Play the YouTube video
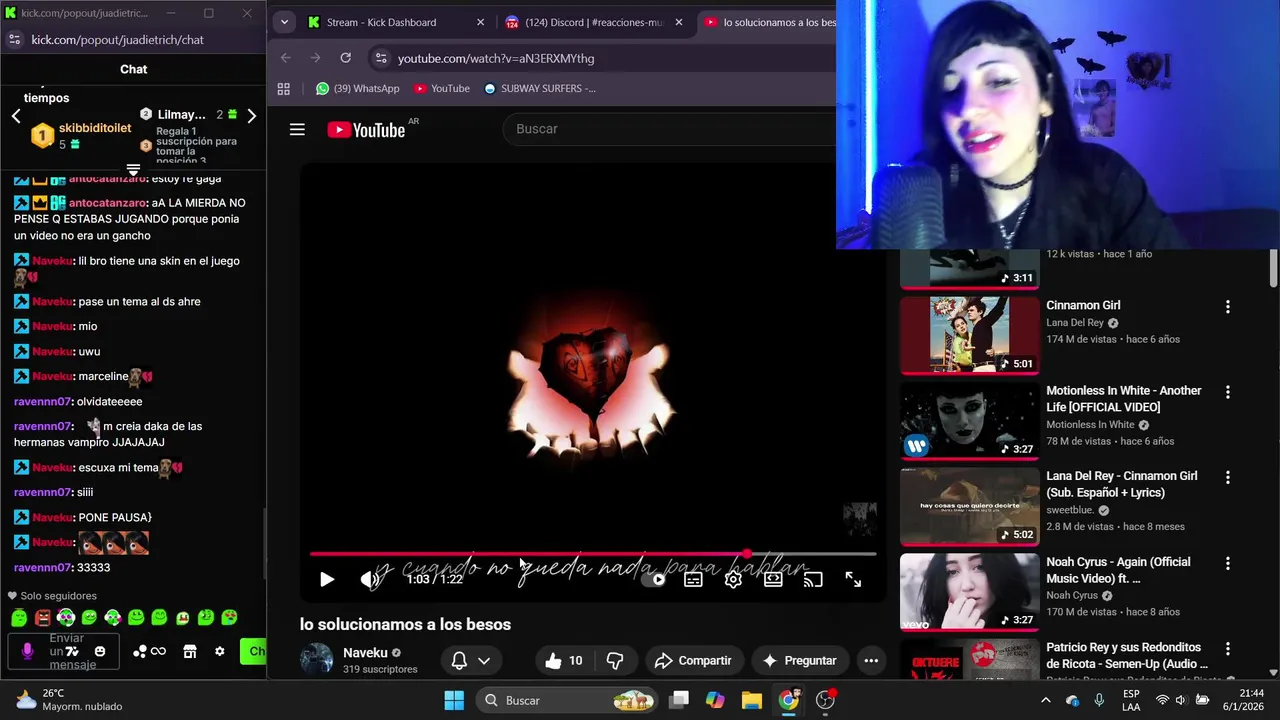Image resolution: width=1280 pixels, height=720 pixels. (x=326, y=579)
